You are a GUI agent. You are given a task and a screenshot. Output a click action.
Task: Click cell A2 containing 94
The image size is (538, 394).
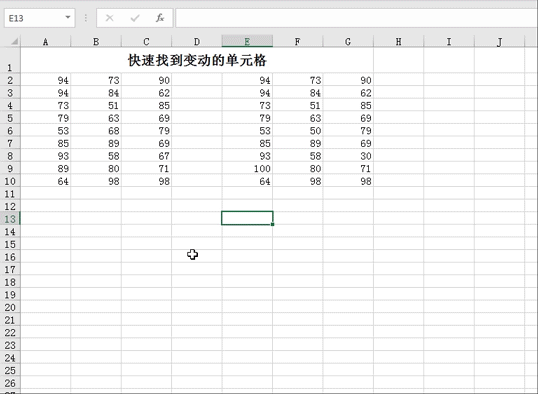[46, 80]
